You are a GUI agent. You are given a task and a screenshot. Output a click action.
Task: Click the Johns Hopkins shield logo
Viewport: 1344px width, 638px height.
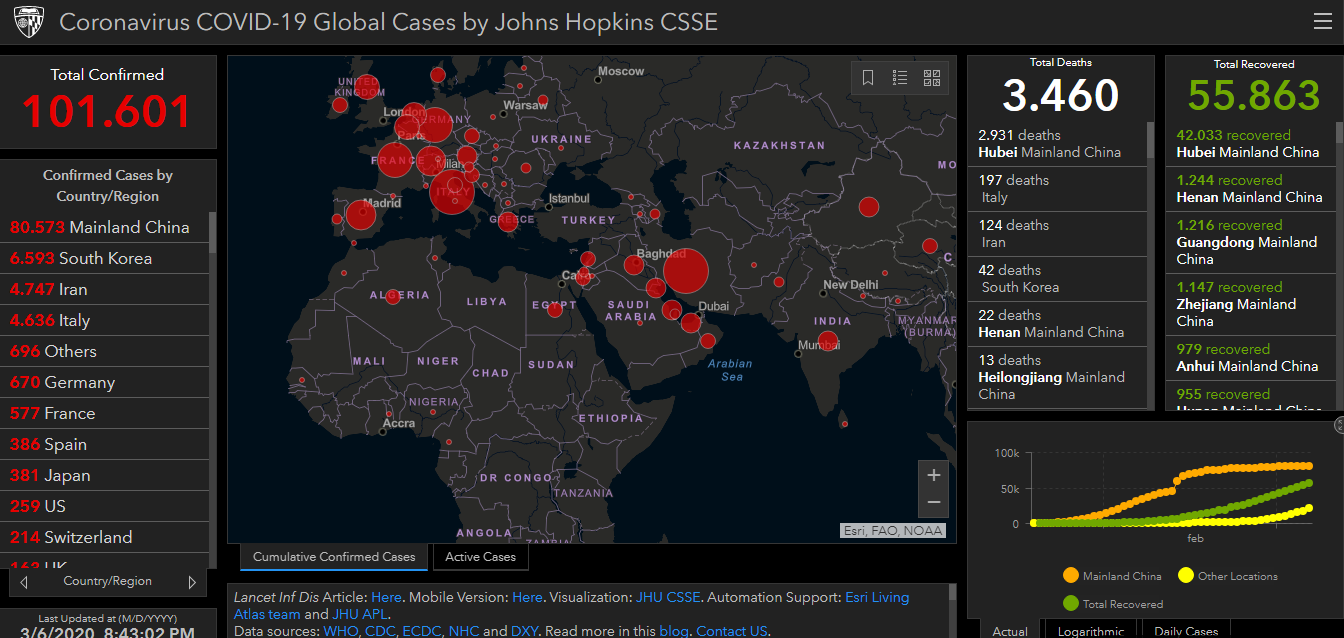(x=29, y=22)
